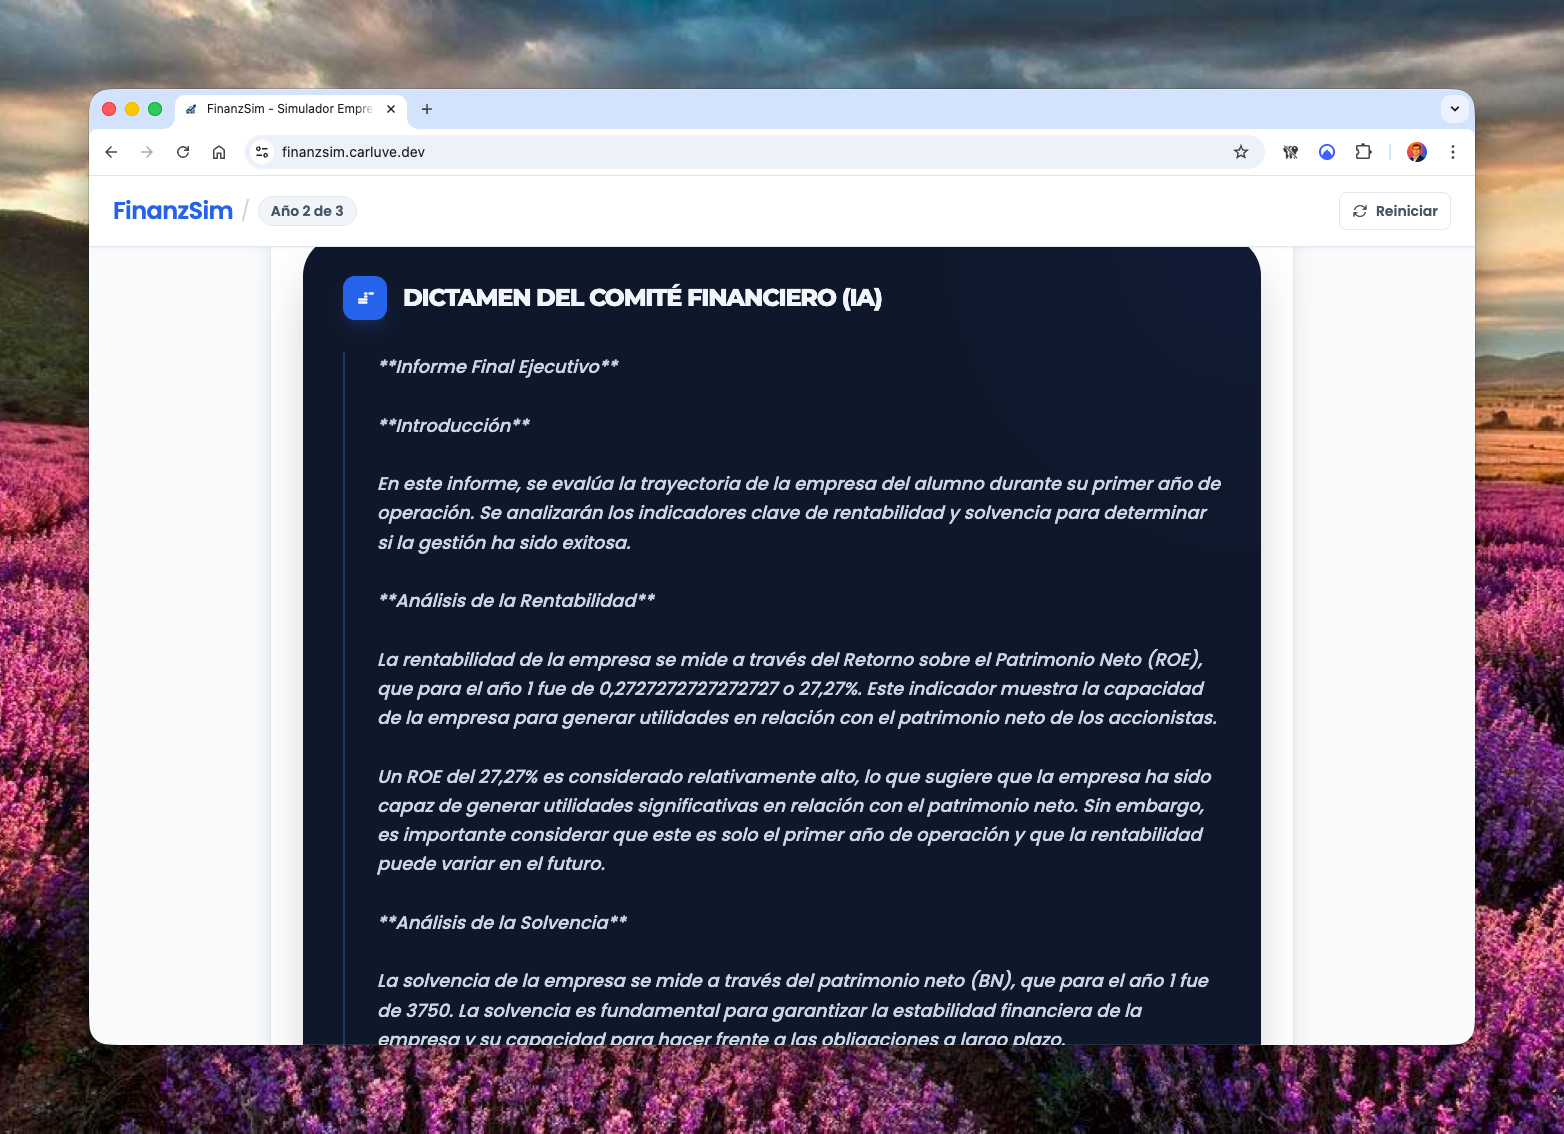Bookmark this page with the star icon

pyautogui.click(x=1241, y=152)
